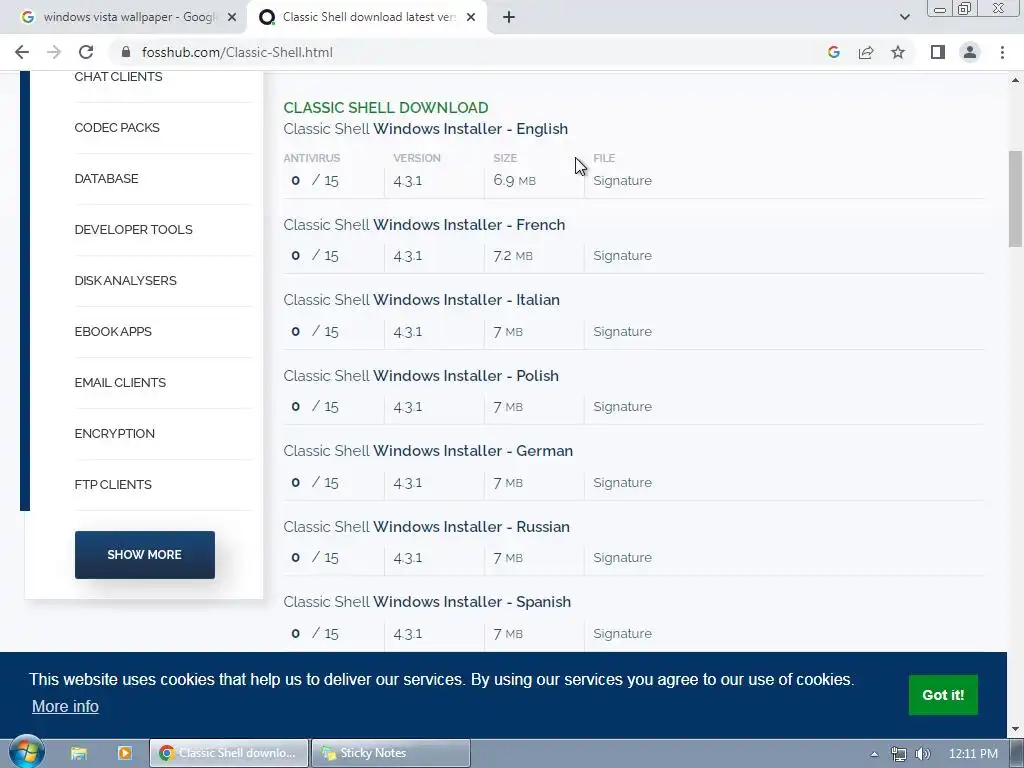Click version 4.3.1 in the English row
The width and height of the screenshot is (1024, 768).
pyautogui.click(x=408, y=180)
